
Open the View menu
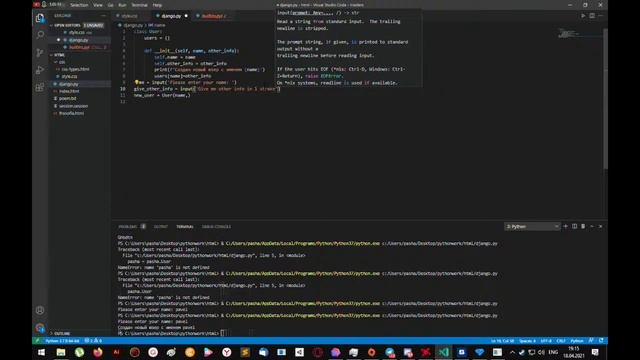[x=98, y=5]
